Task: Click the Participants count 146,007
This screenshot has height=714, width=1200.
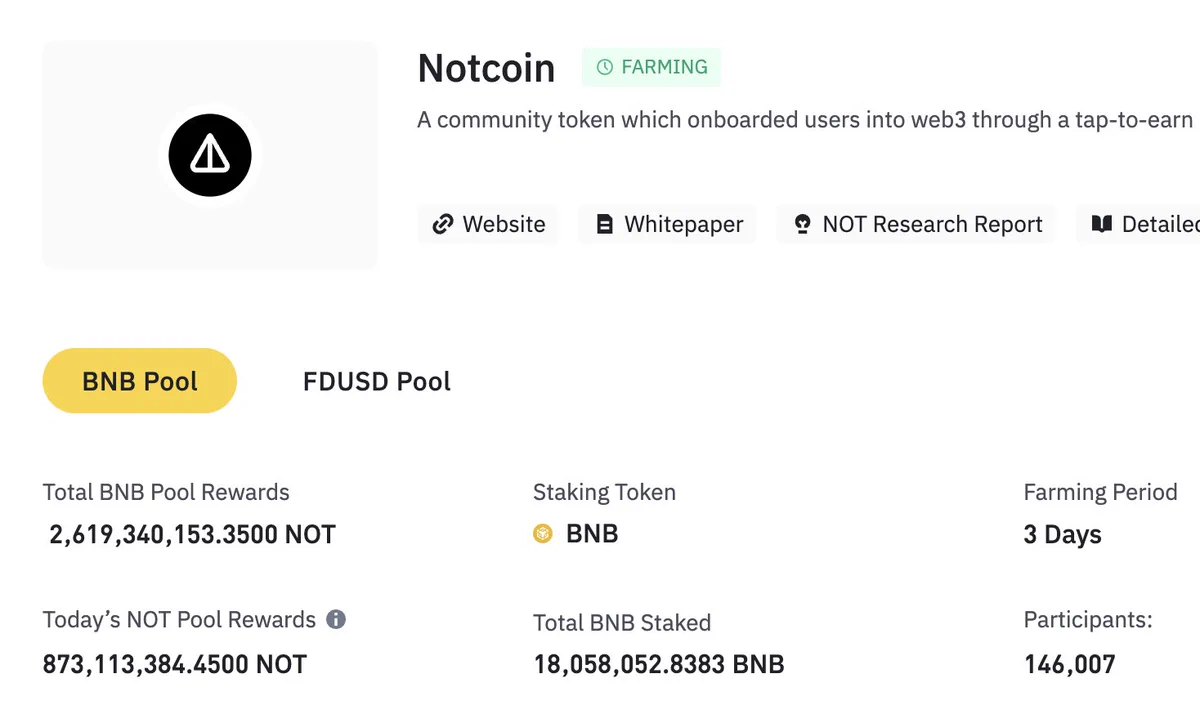Action: pyautogui.click(x=1069, y=663)
